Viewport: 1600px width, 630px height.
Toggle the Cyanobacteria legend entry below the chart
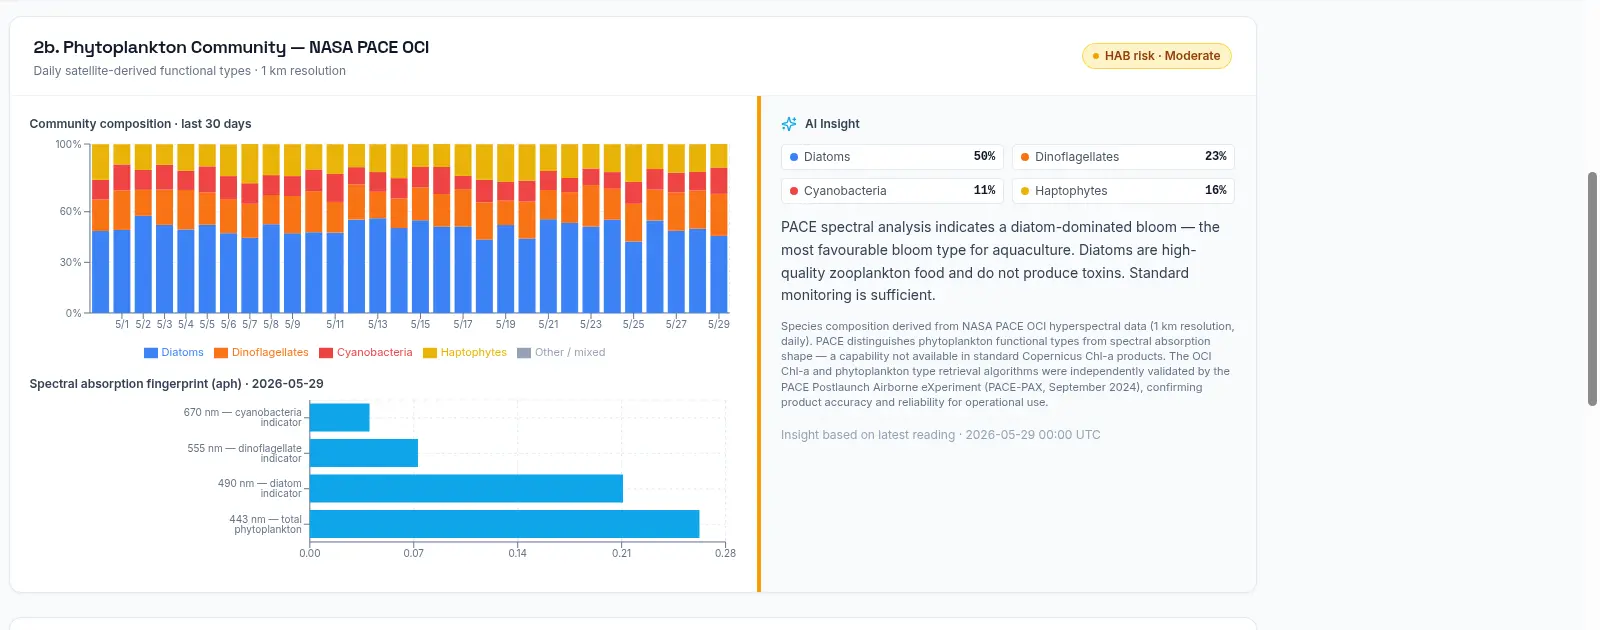[365, 353]
